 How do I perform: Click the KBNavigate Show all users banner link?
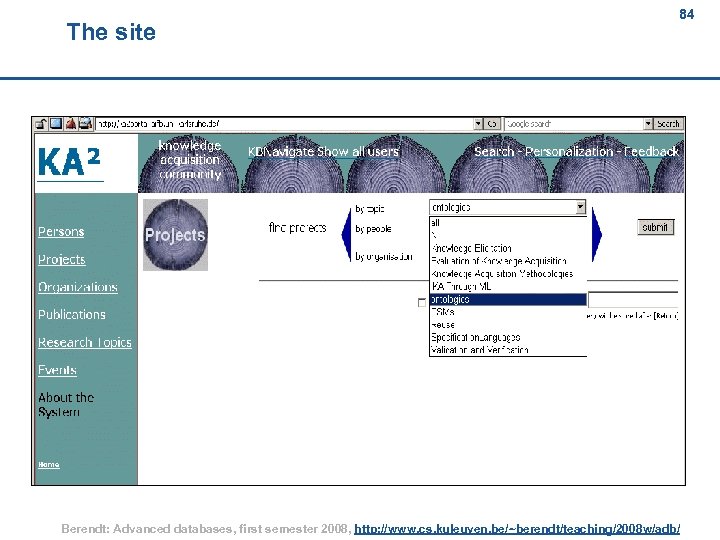point(323,152)
